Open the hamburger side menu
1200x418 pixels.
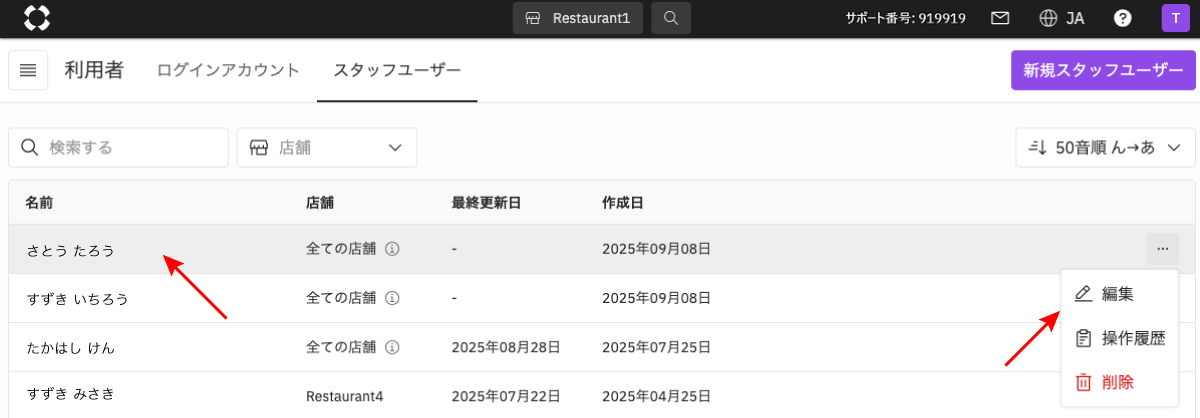[x=28, y=70]
